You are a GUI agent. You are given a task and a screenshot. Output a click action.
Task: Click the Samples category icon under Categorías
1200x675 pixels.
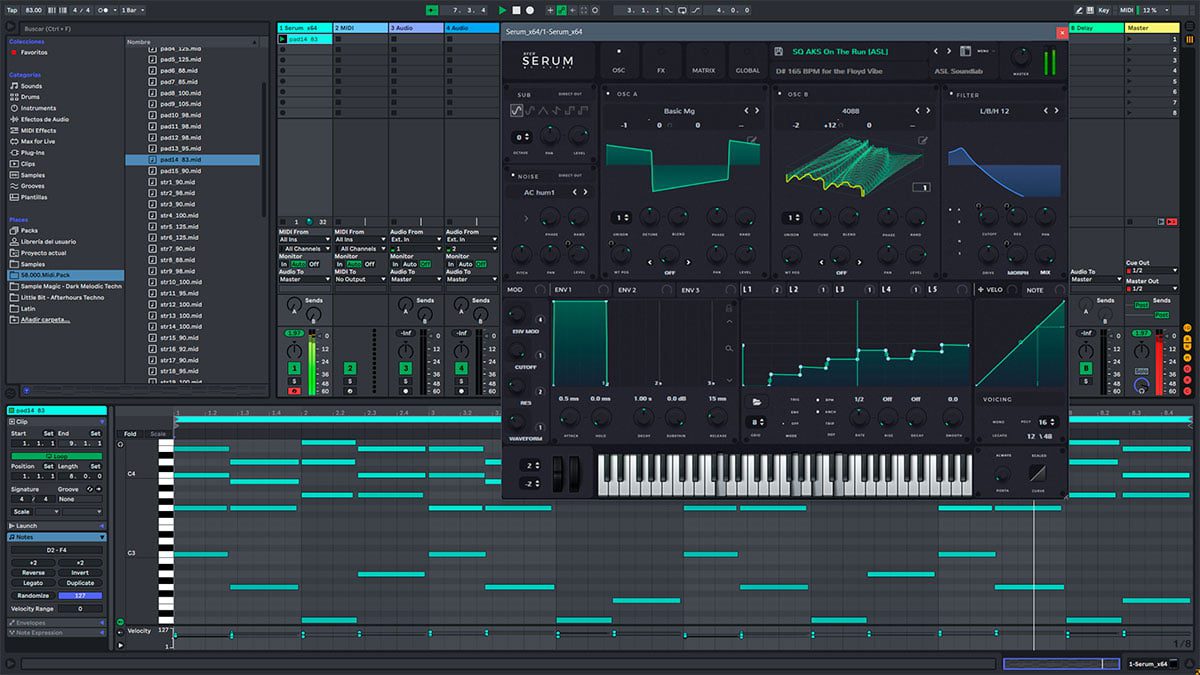click(13, 175)
